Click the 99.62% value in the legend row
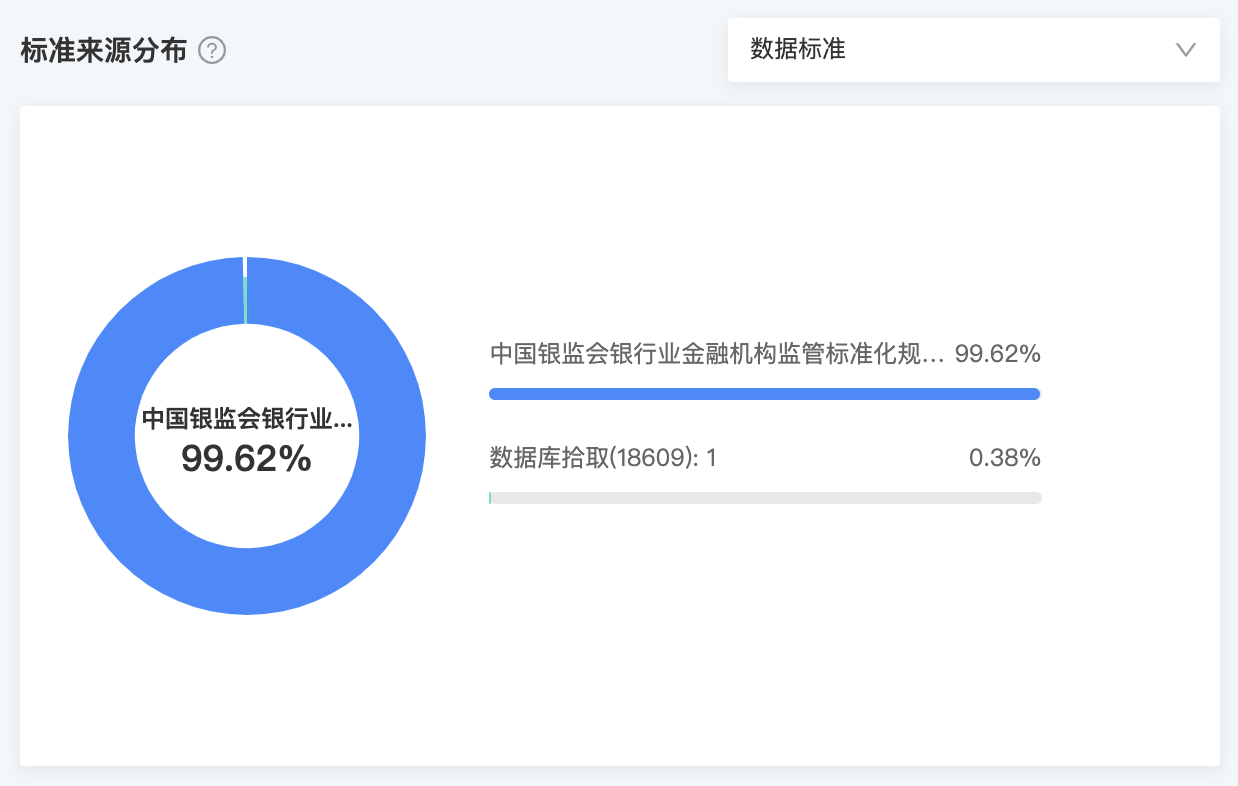This screenshot has width=1238, height=786. tap(998, 354)
